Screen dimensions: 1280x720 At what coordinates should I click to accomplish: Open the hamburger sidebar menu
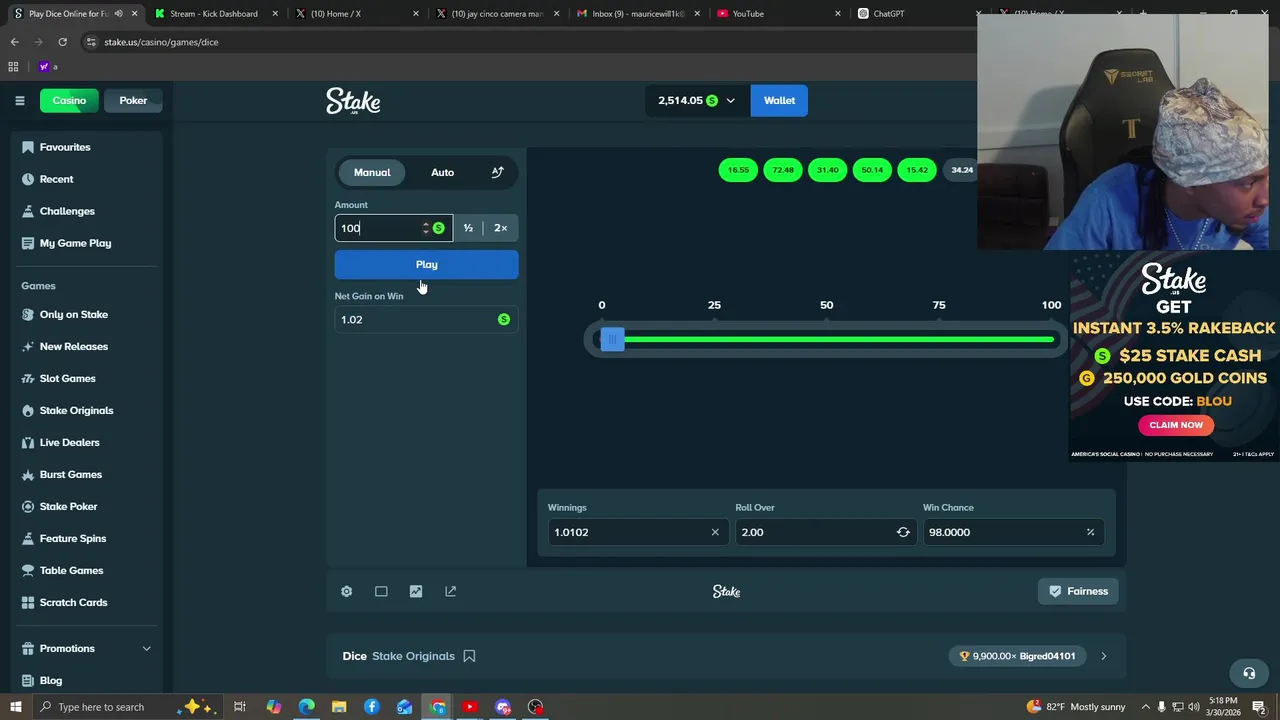19,100
